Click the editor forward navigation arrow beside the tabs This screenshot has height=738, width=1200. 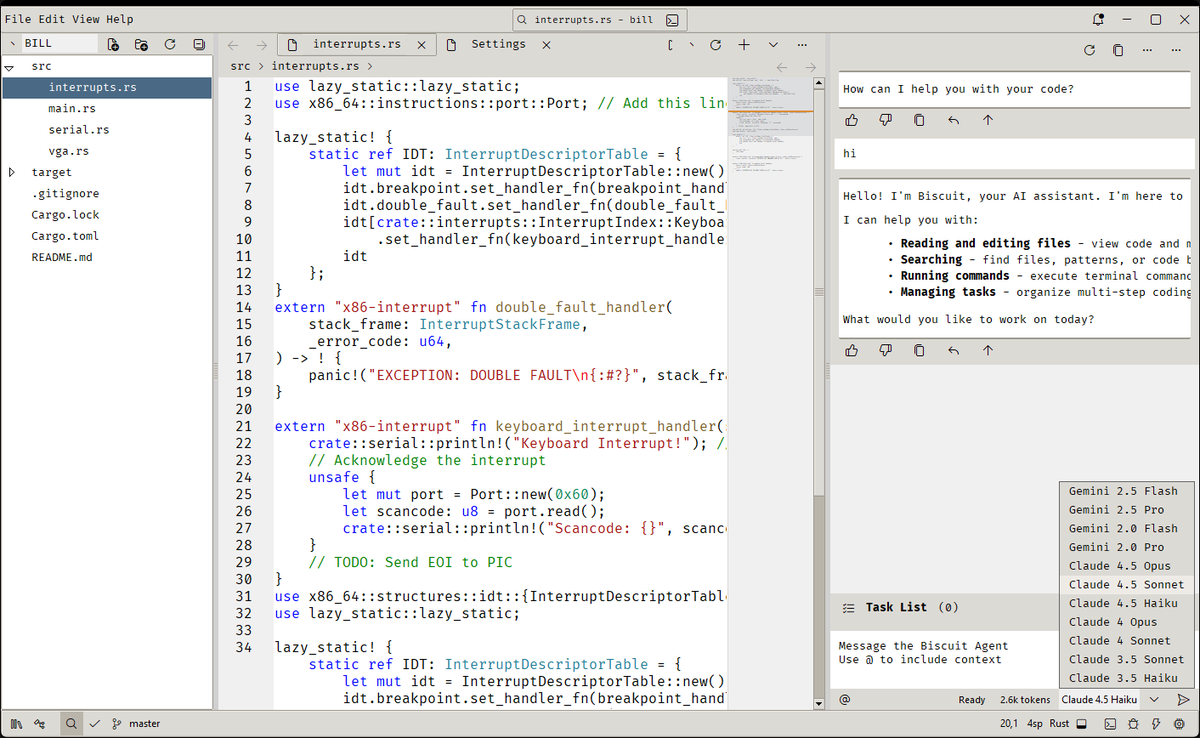point(261,45)
